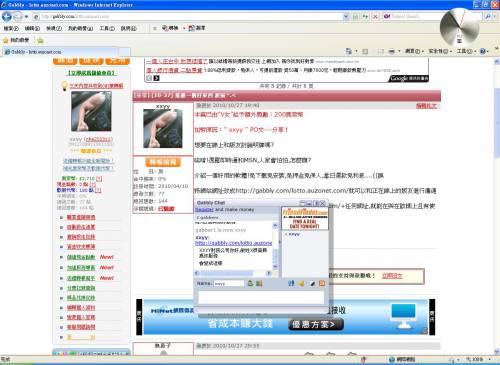Open the 檢視(V) menu
The image size is (500, 365).
[54, 29]
